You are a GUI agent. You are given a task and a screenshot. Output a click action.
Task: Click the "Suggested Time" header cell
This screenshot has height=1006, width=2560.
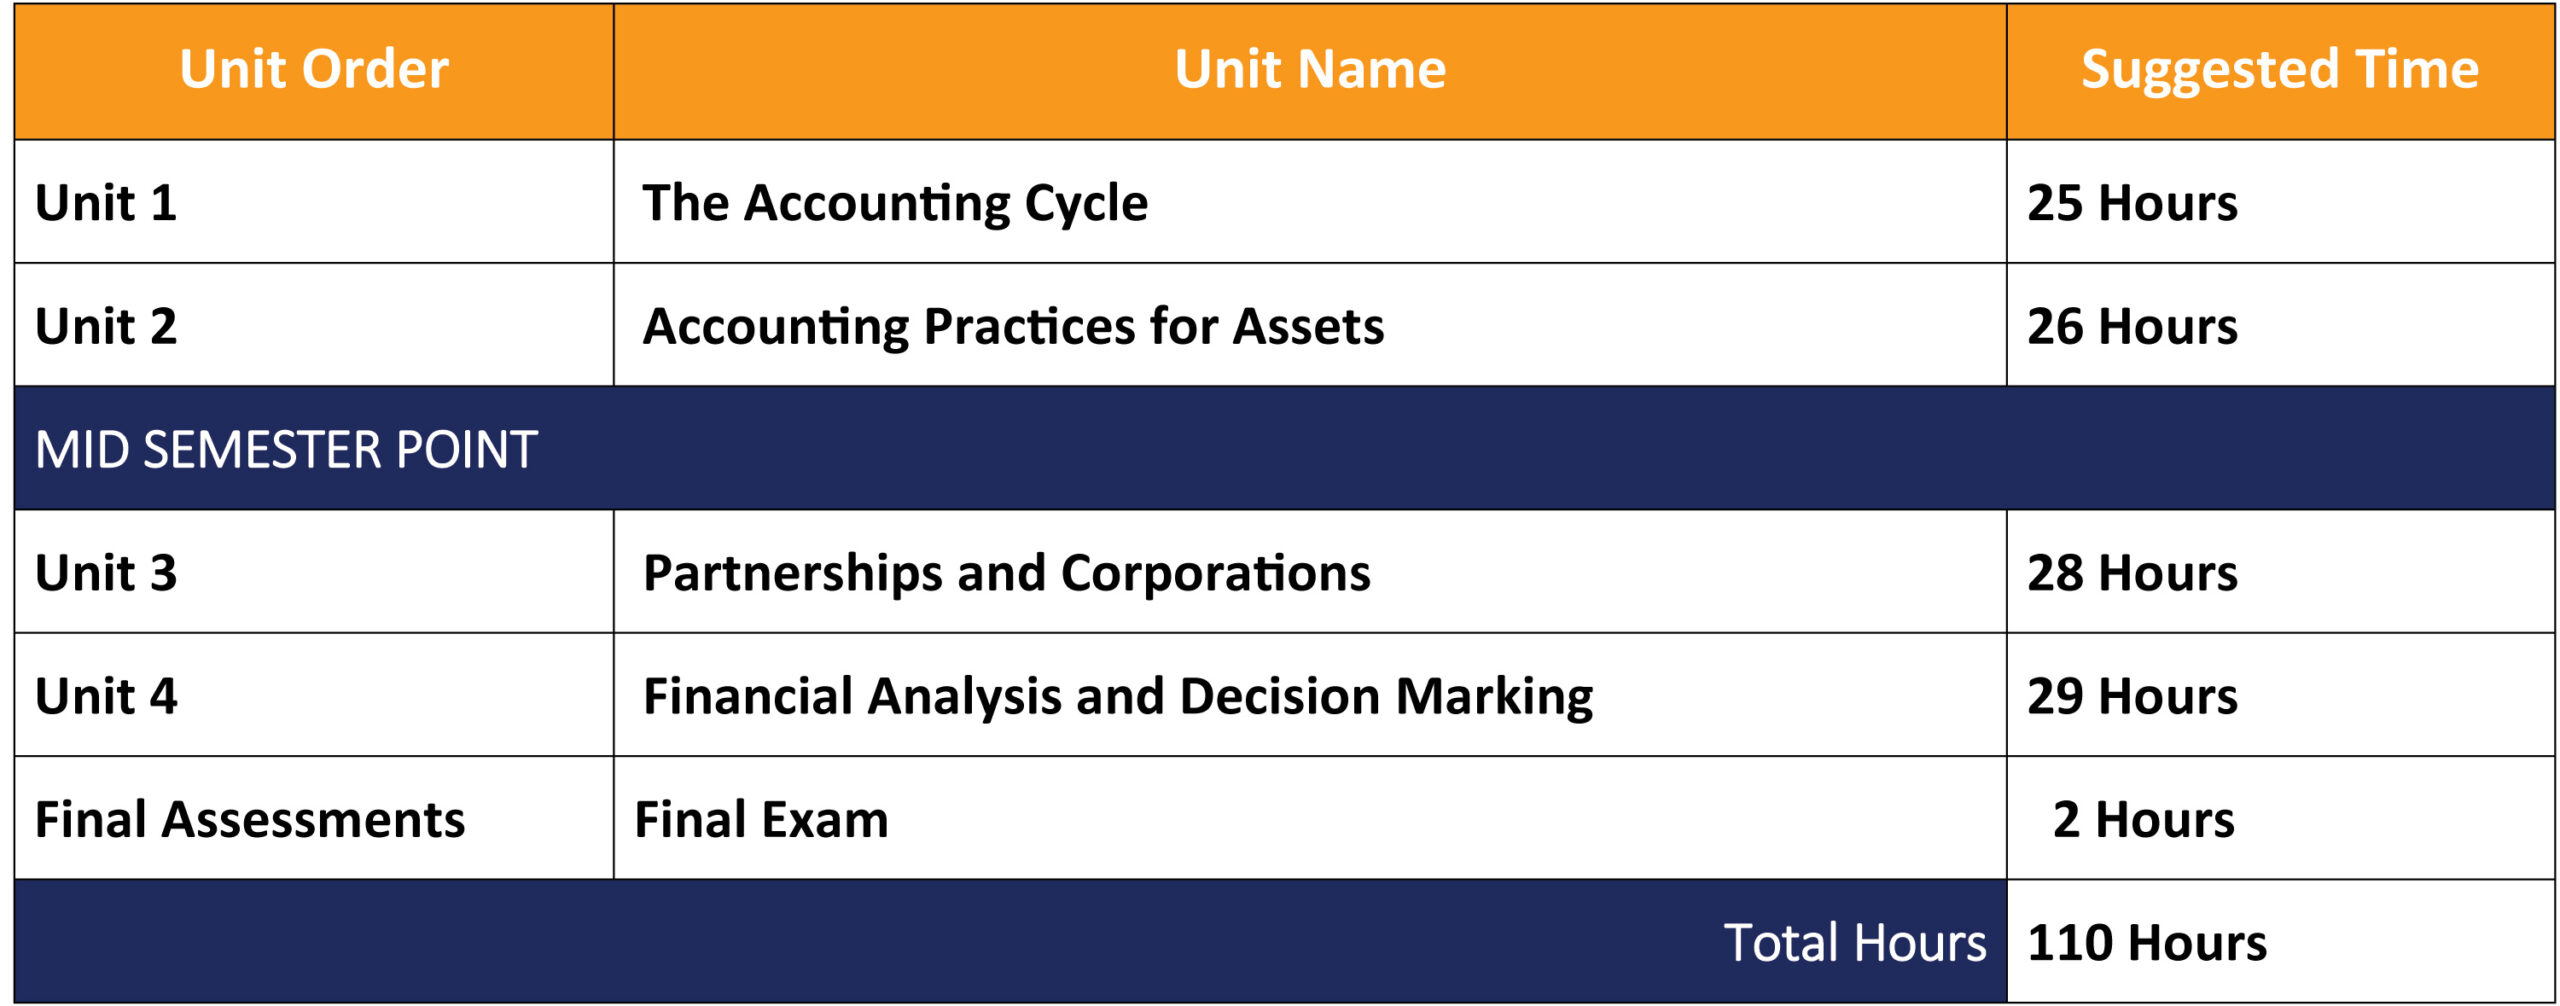tap(2279, 70)
